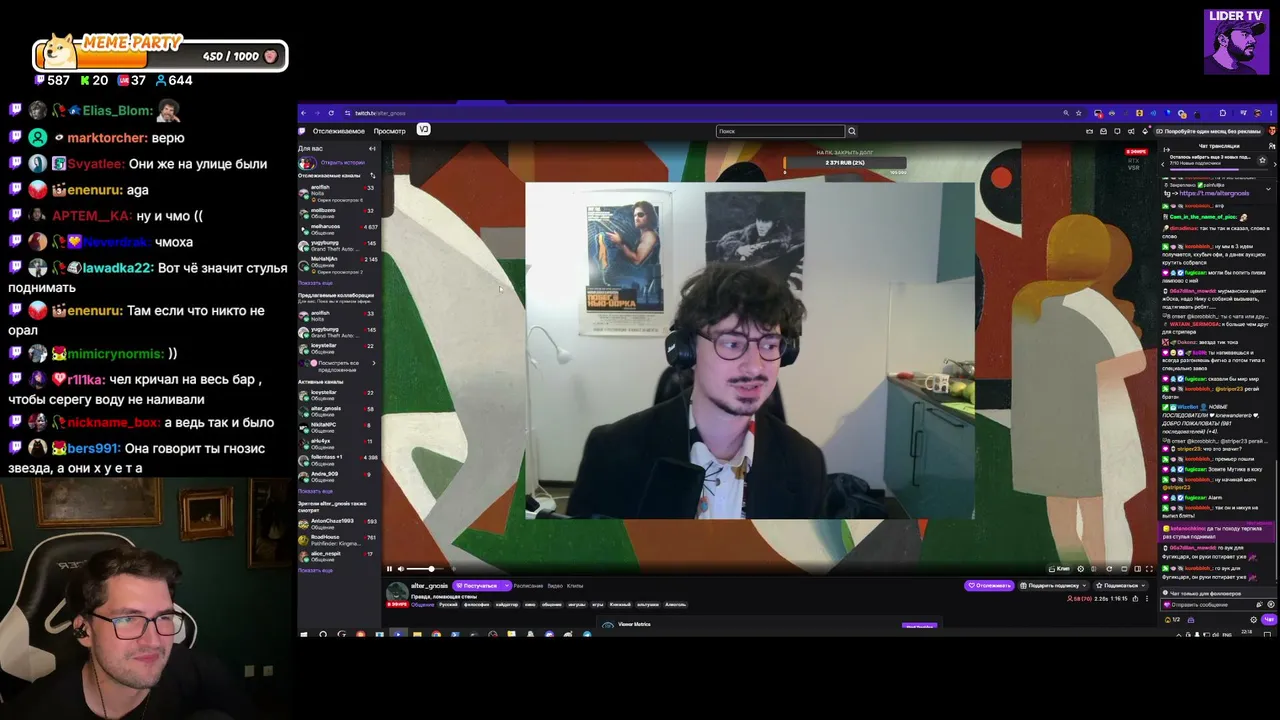The image size is (1280, 720).
Task: Click the философия stream tag
Action: point(477,605)
